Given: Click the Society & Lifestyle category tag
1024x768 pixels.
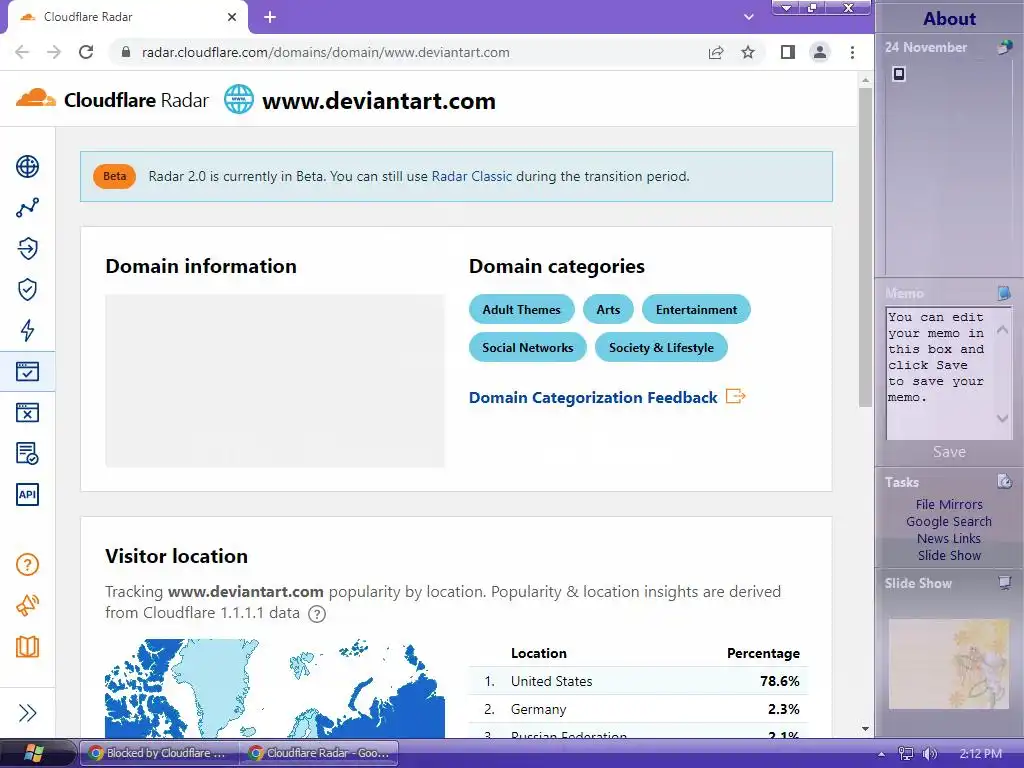Looking at the screenshot, I should click(x=661, y=347).
